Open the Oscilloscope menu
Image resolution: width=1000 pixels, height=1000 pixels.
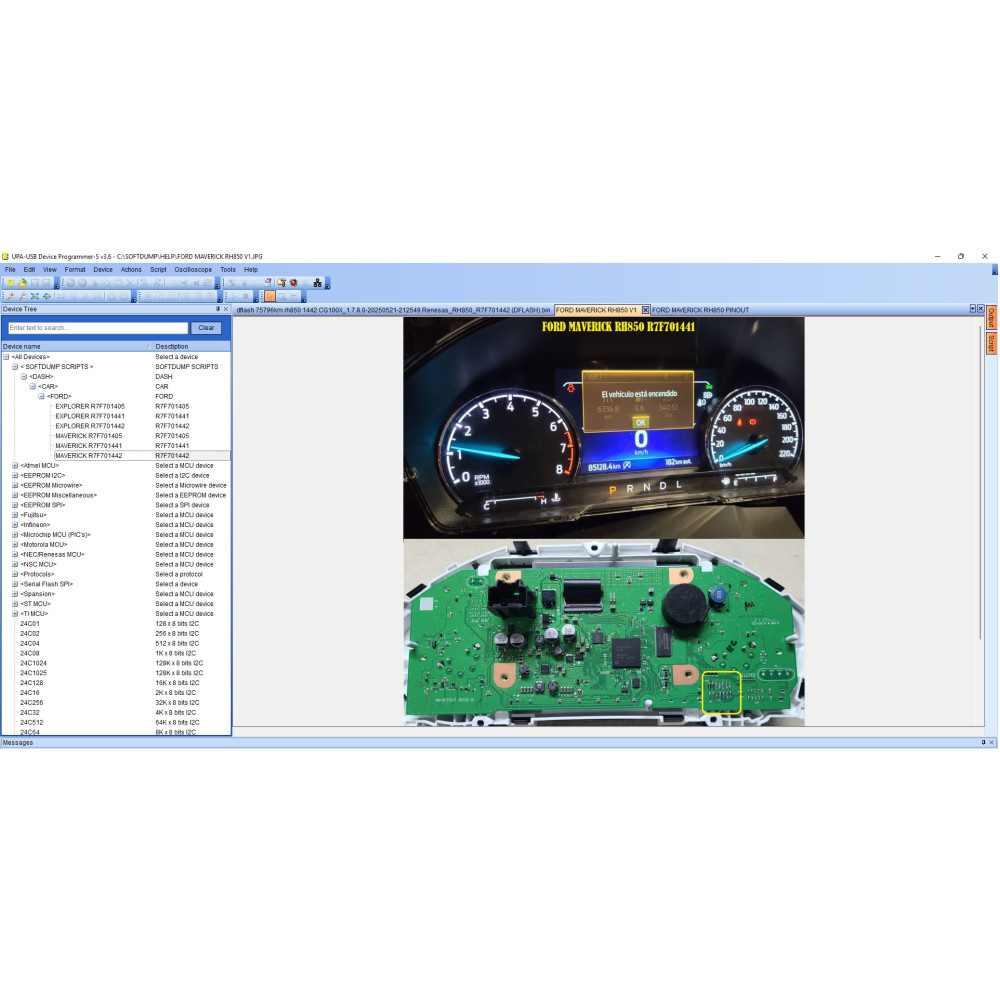coord(193,270)
